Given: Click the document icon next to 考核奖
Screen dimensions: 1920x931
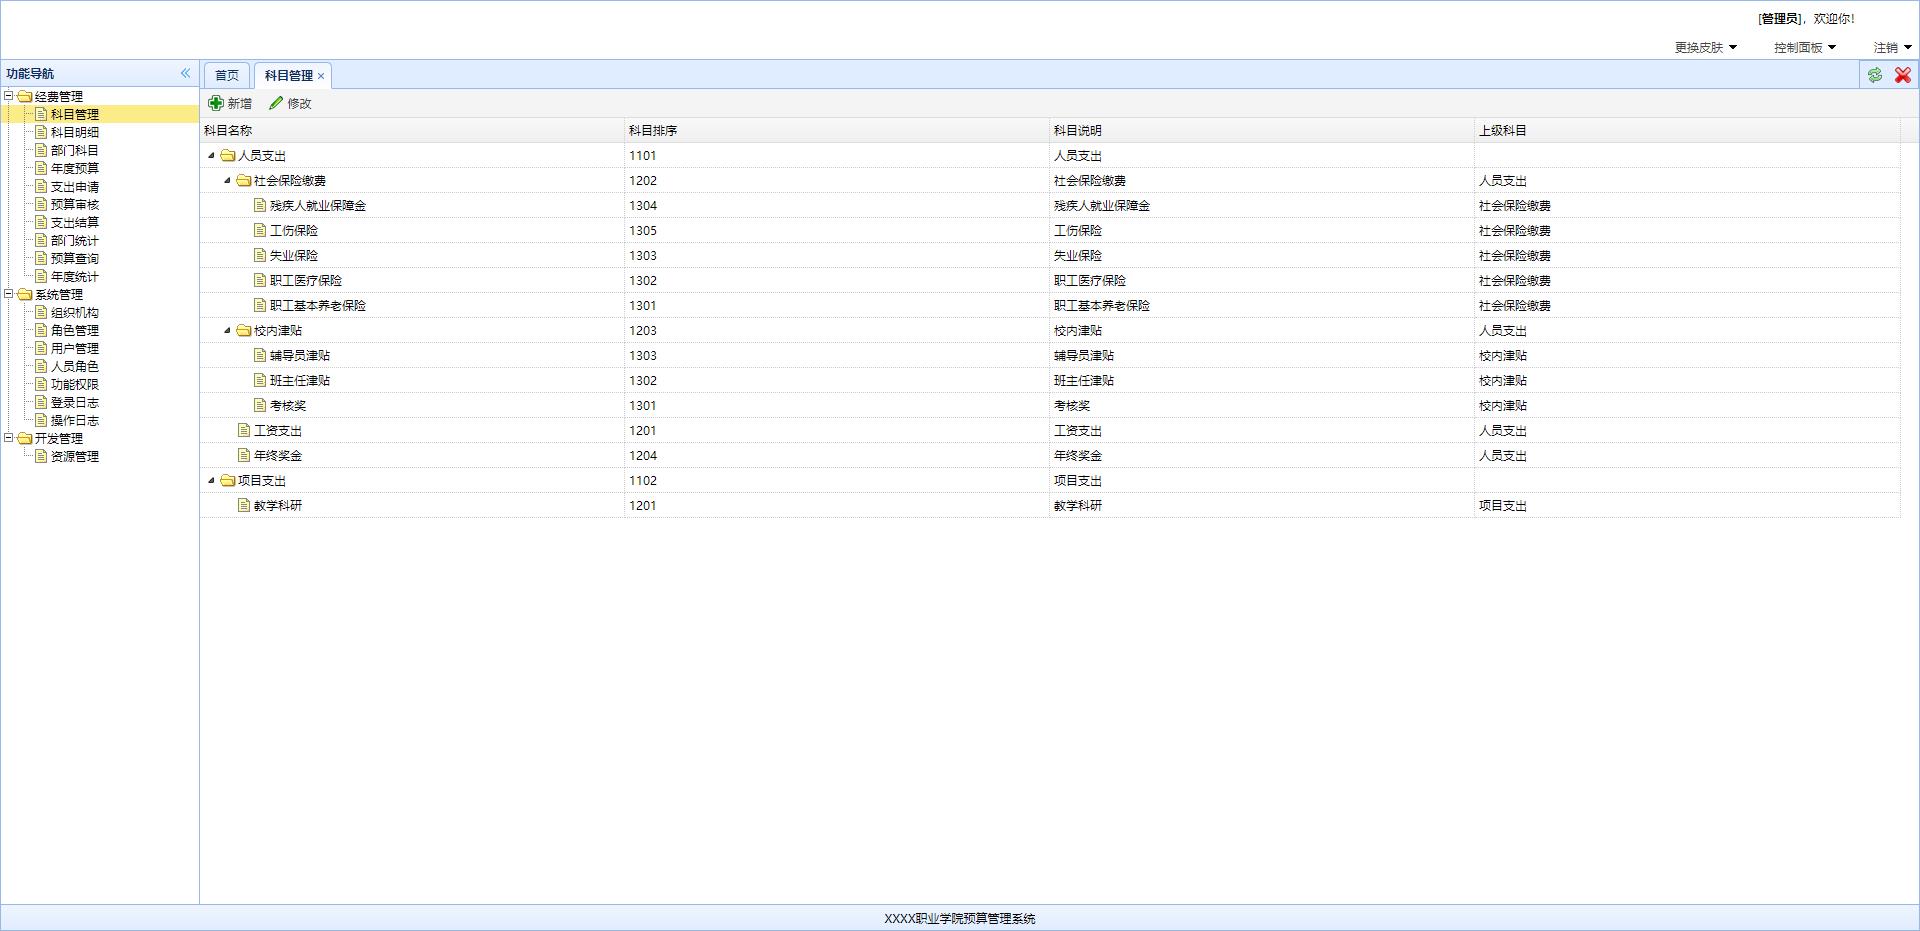Looking at the screenshot, I should click(260, 405).
